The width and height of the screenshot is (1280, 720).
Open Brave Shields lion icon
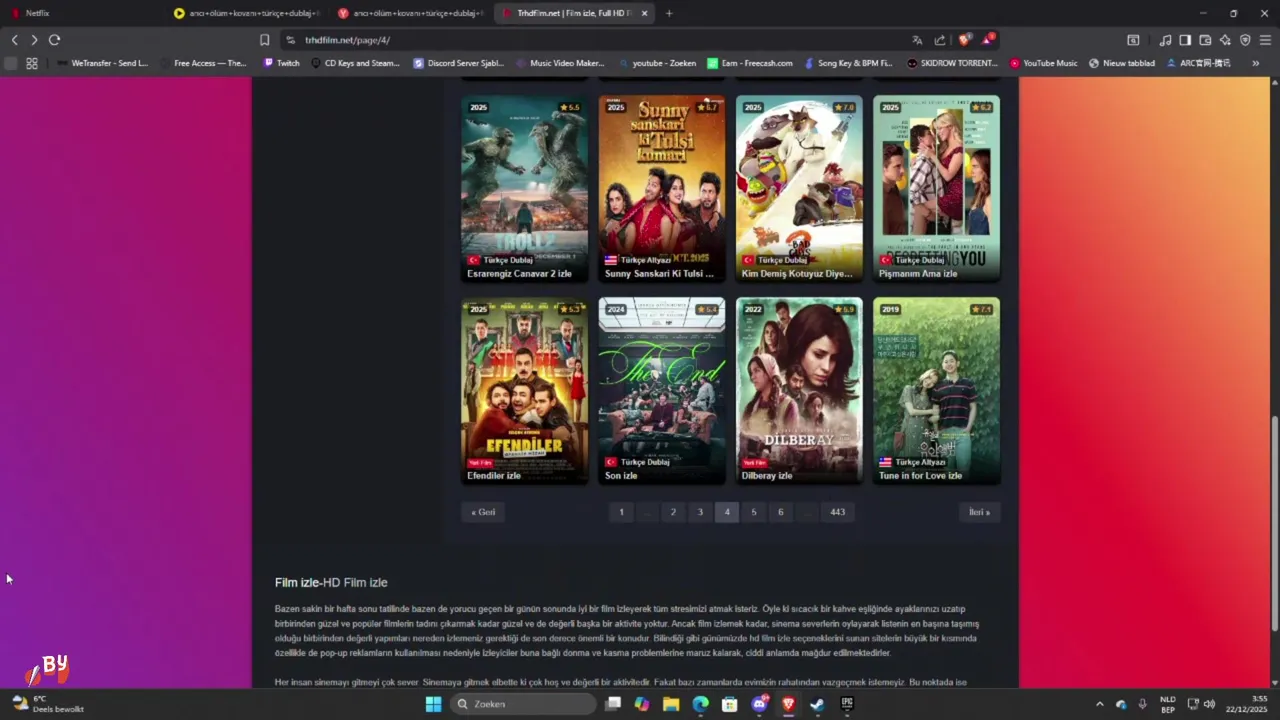coord(964,40)
